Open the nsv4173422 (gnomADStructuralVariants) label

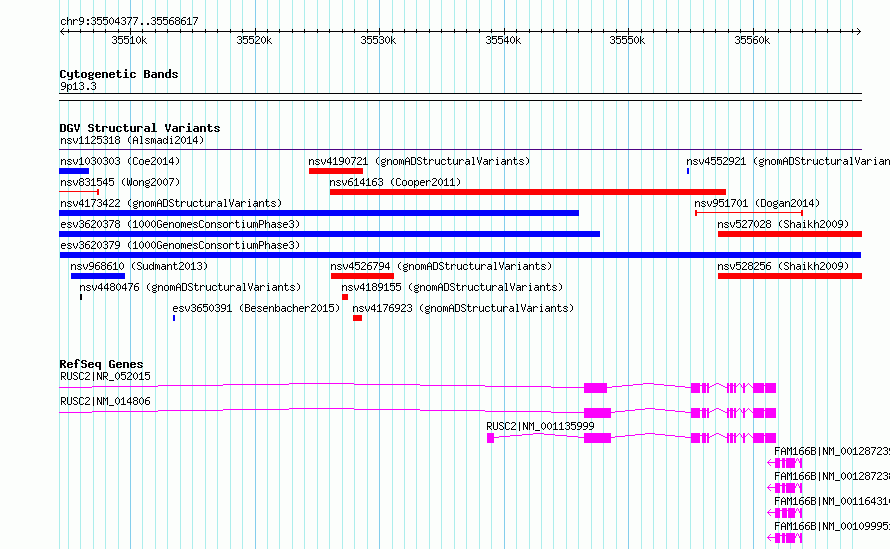[171, 203]
